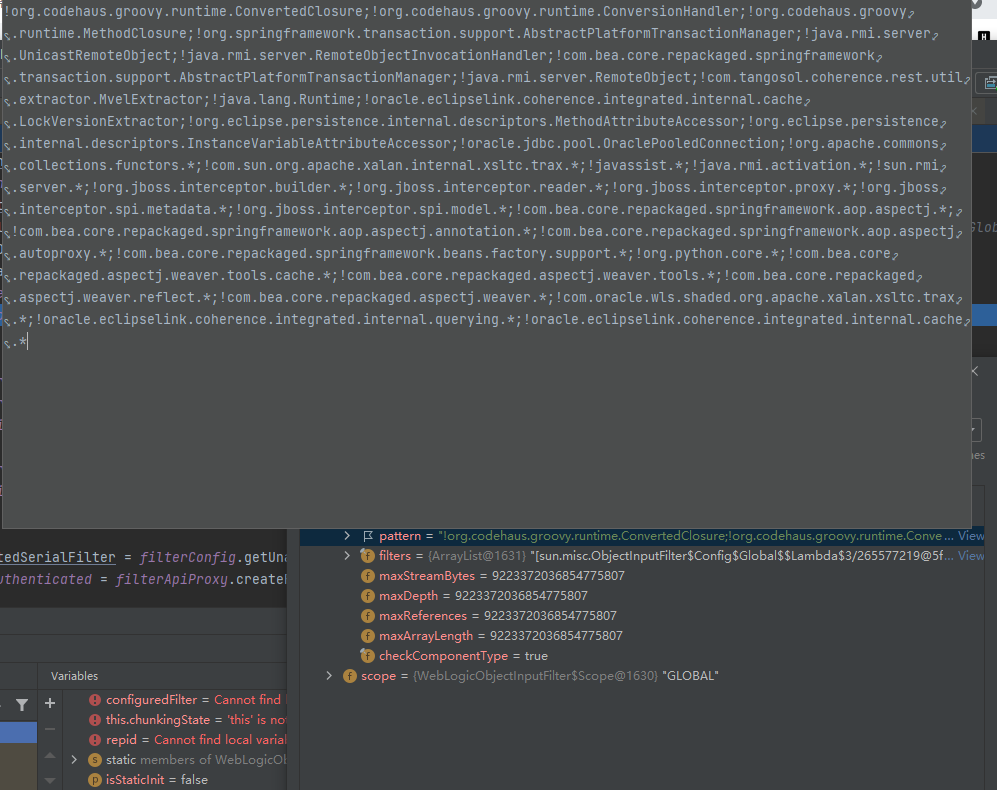997x790 pixels.
Task: Click "LockVersionExtractor" in the text popup
Action: point(99,121)
